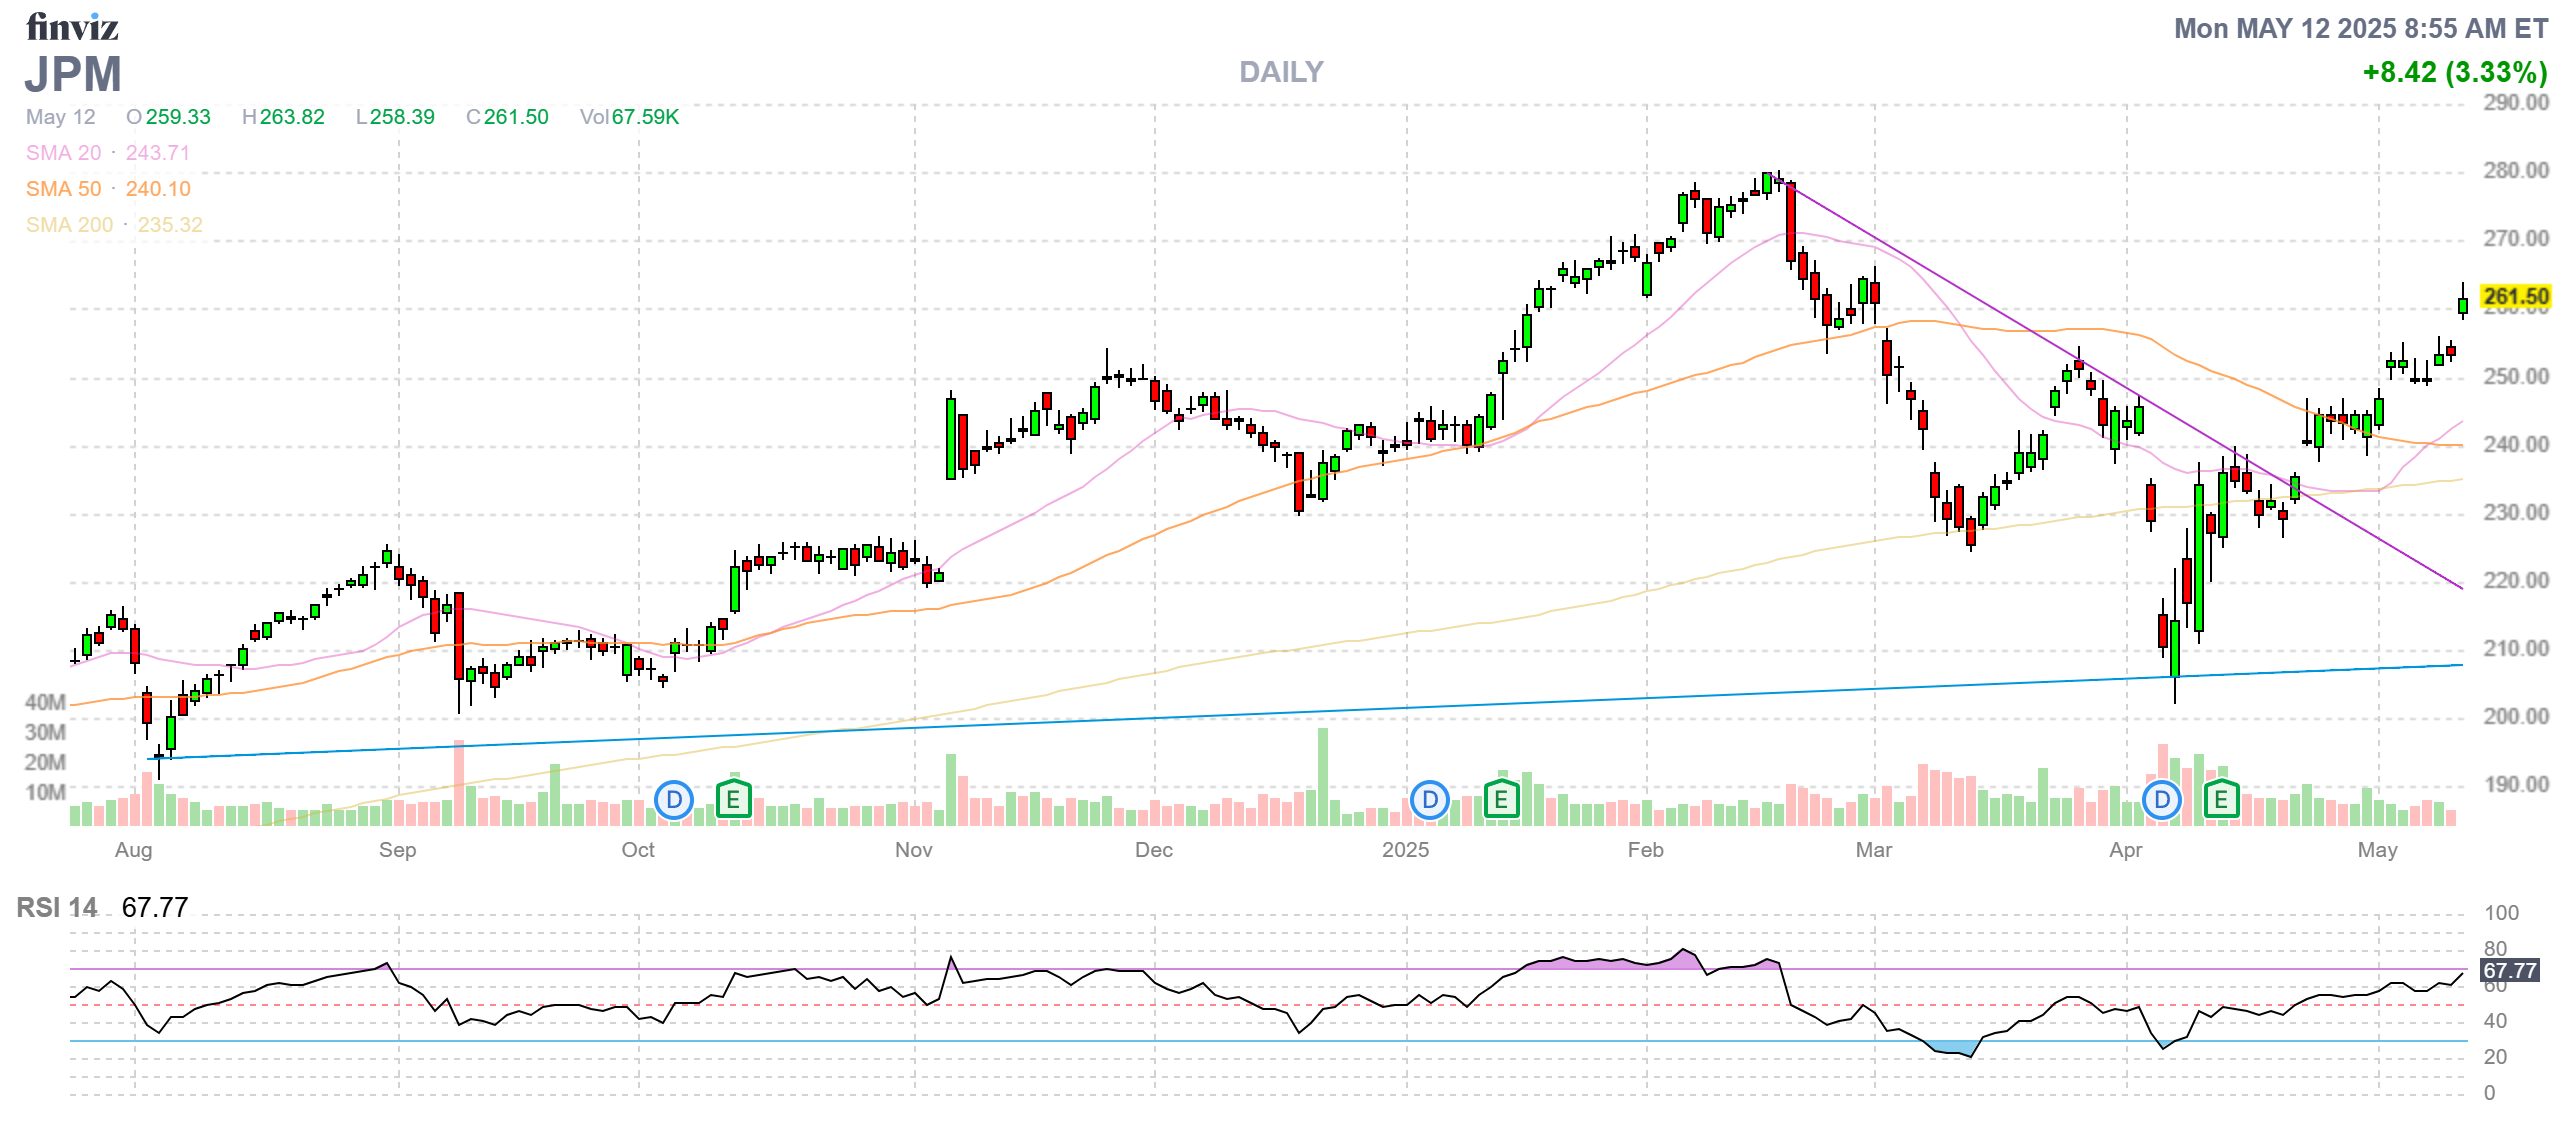Click the +8.42 (3.33%) change text
2574x1124 pixels.
(2454, 72)
